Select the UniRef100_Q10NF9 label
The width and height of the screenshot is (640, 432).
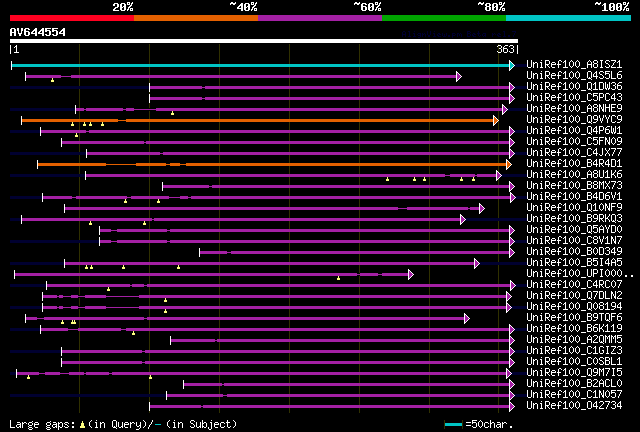coord(574,208)
